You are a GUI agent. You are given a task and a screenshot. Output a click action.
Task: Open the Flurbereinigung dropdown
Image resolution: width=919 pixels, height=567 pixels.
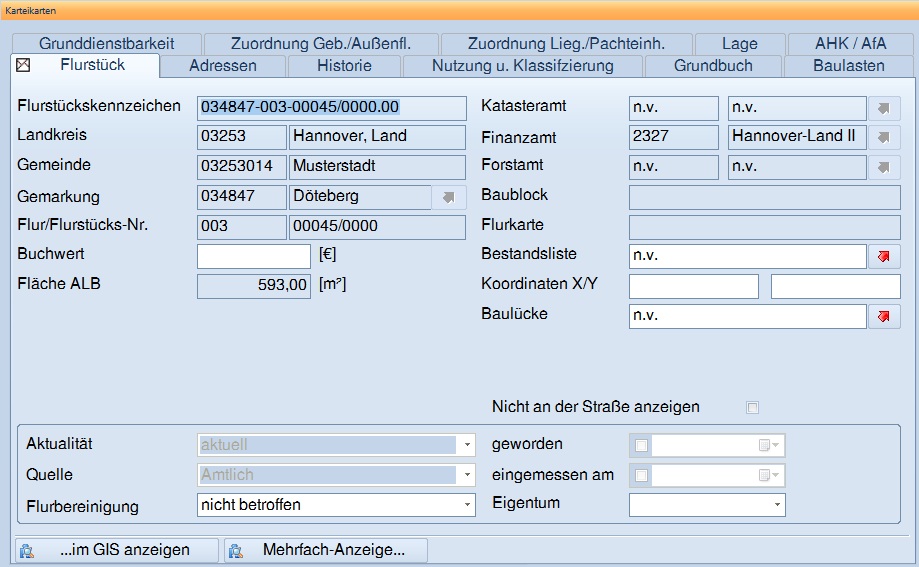point(466,505)
